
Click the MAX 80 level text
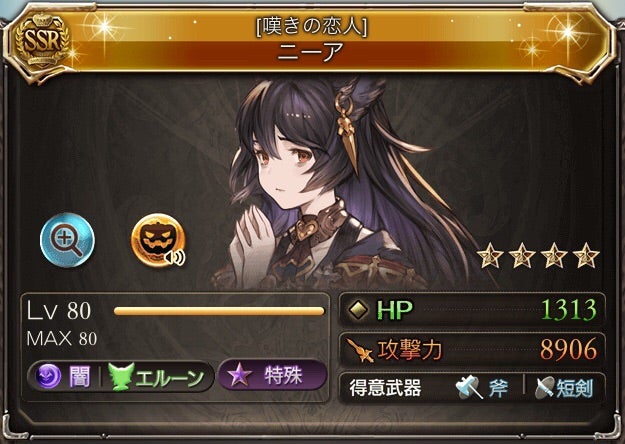click(62, 339)
